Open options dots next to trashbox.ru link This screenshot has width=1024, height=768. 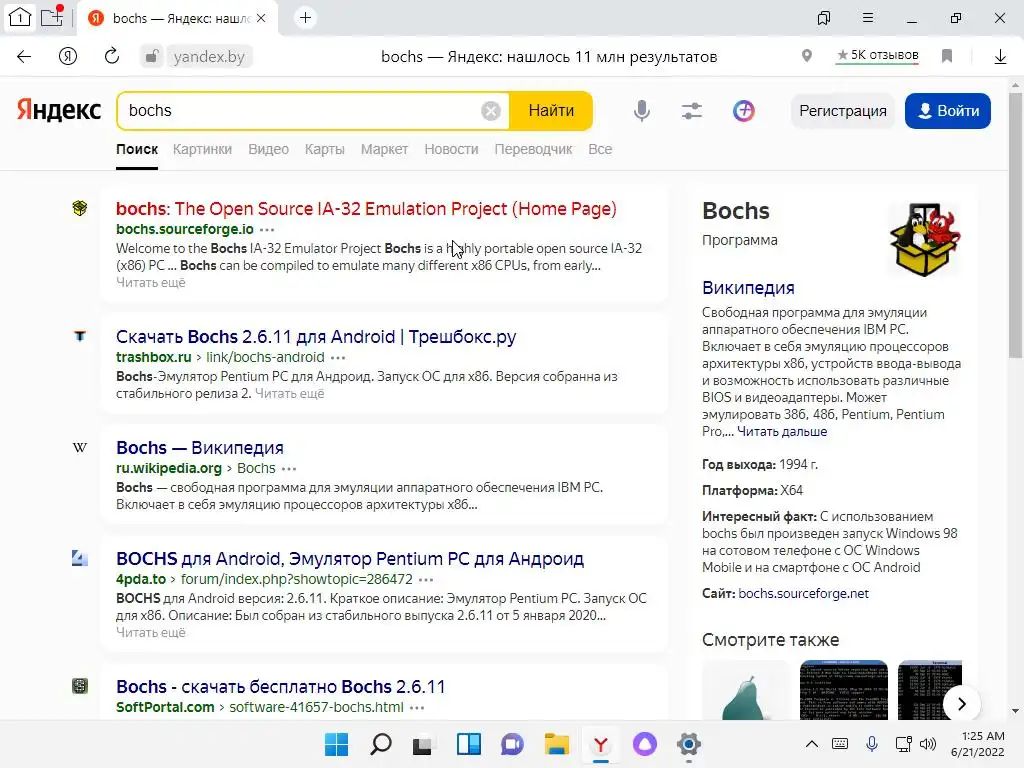tap(338, 357)
